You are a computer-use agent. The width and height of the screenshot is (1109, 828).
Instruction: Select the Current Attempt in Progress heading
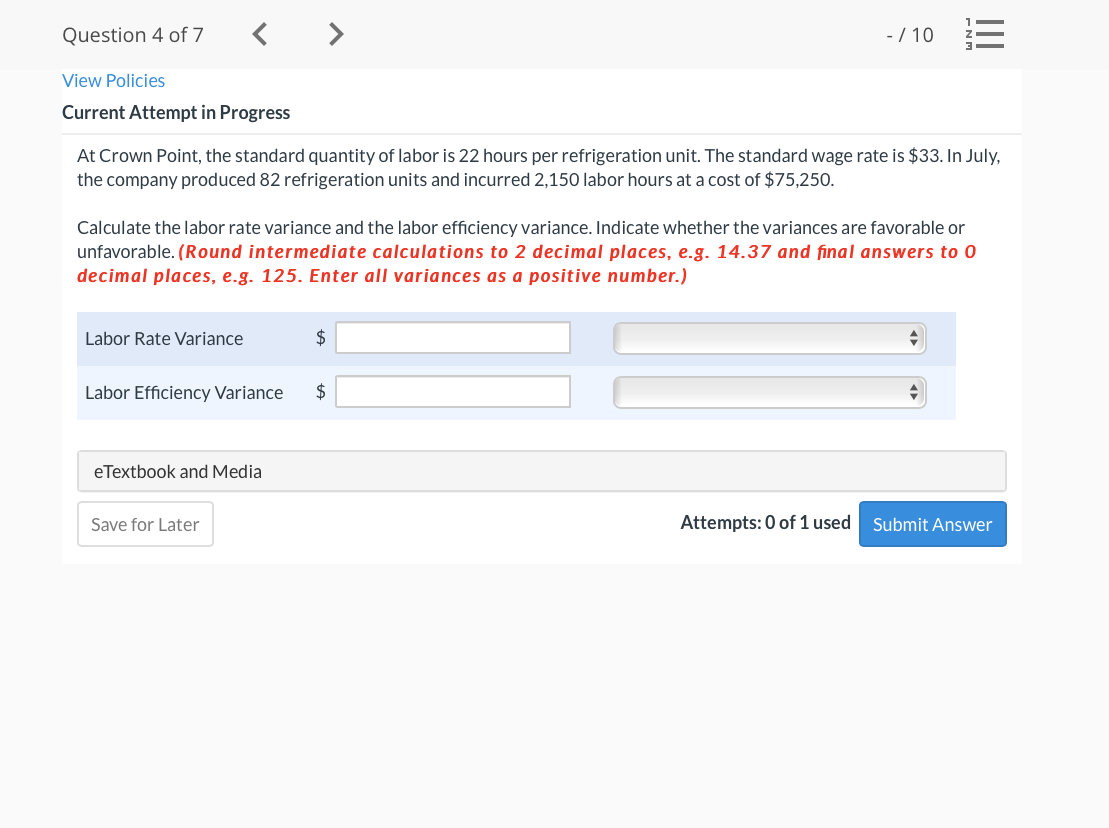tap(176, 112)
